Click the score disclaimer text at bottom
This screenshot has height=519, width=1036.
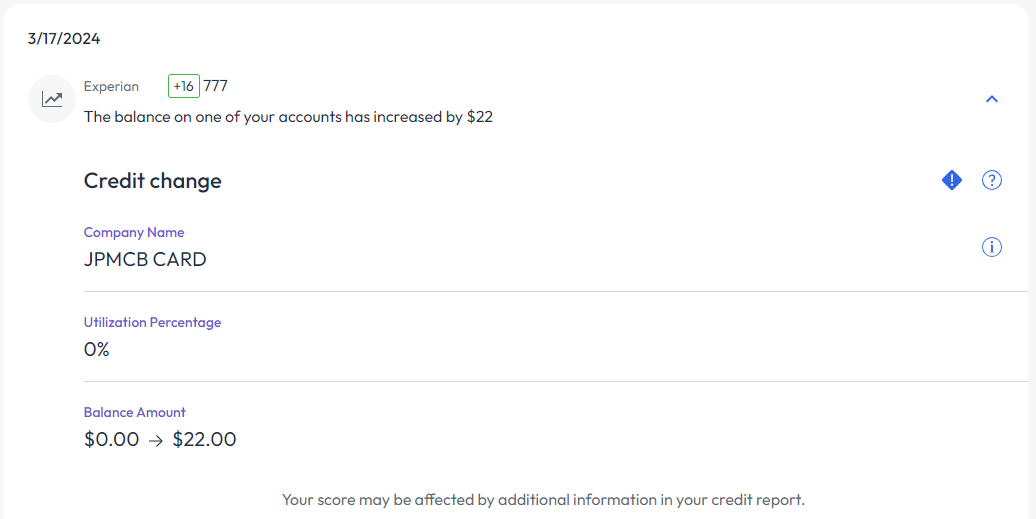click(x=543, y=499)
